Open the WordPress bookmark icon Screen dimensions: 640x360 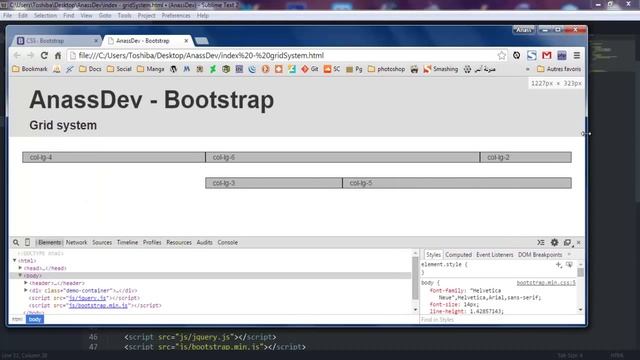pyautogui.click(x=173, y=69)
